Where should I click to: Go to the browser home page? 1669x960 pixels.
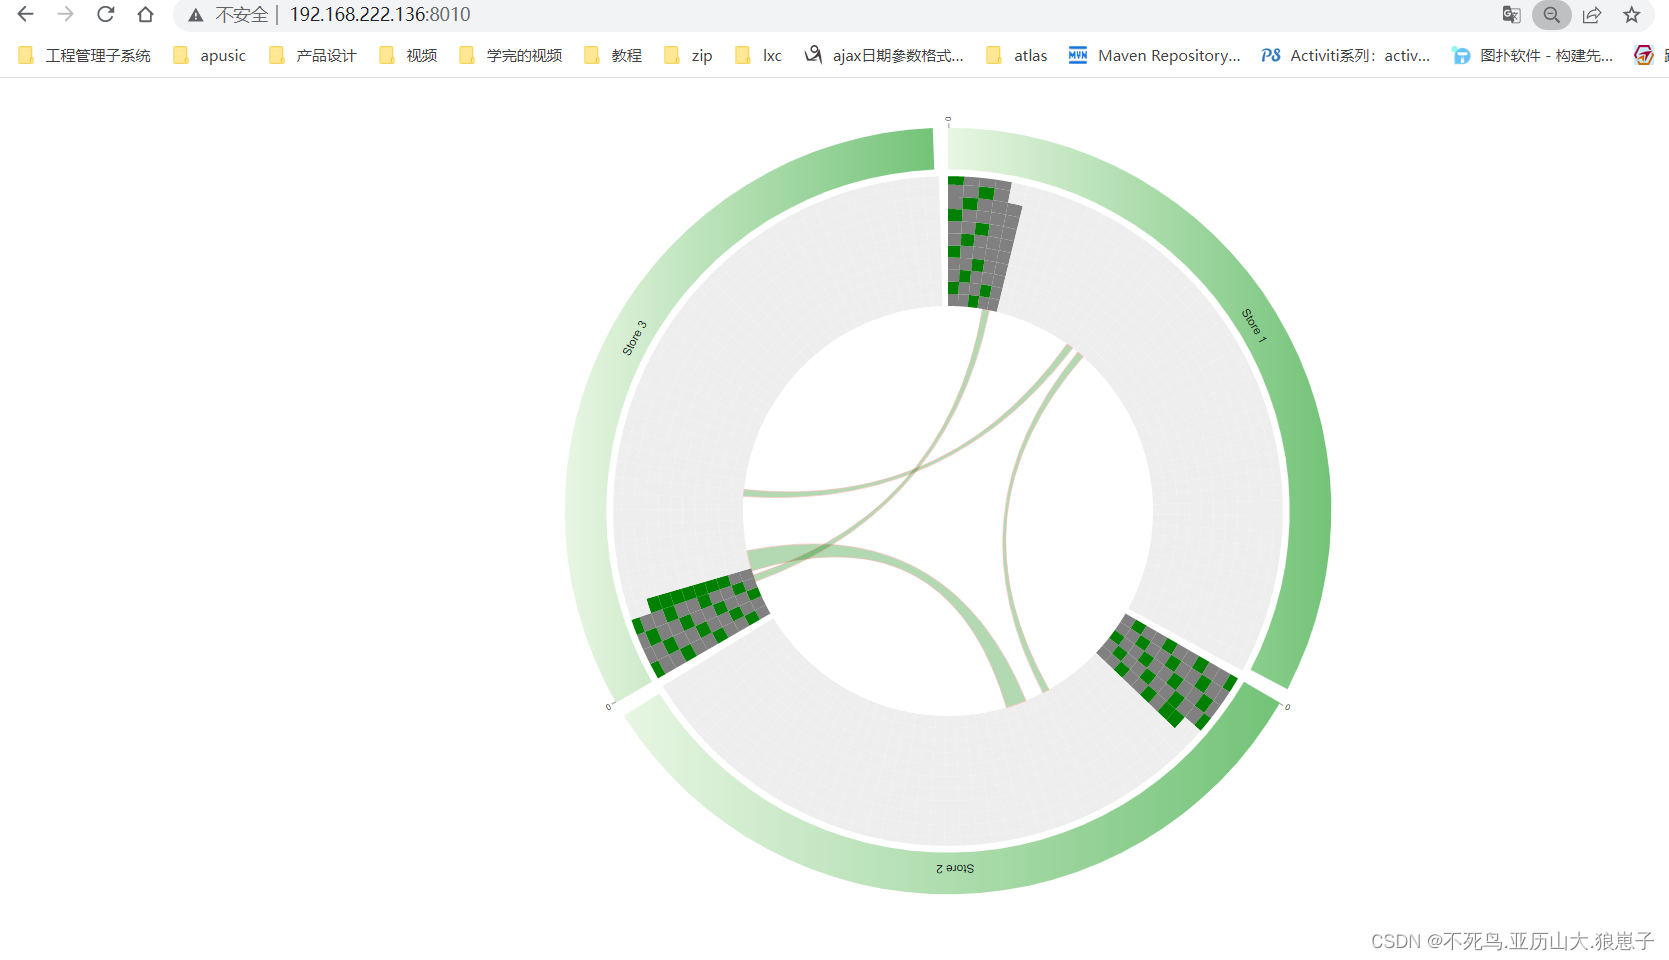pos(146,14)
